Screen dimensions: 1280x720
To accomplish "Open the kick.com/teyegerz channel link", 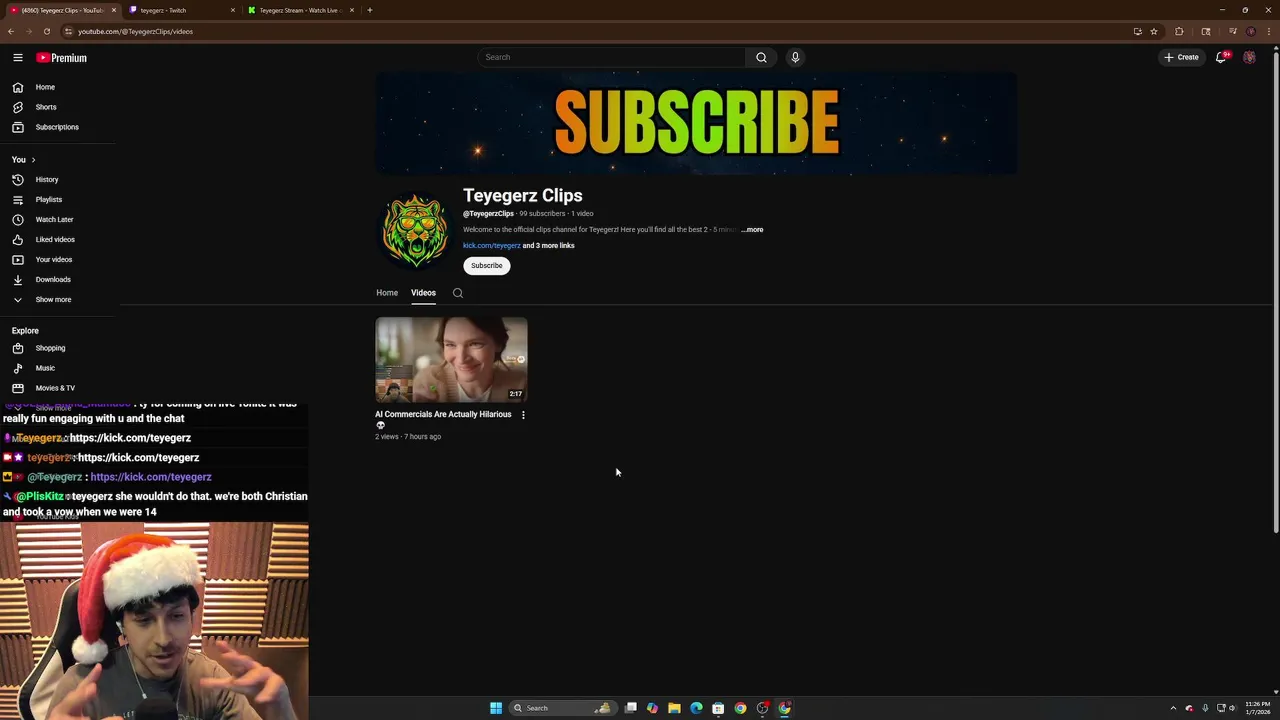I will tap(491, 246).
